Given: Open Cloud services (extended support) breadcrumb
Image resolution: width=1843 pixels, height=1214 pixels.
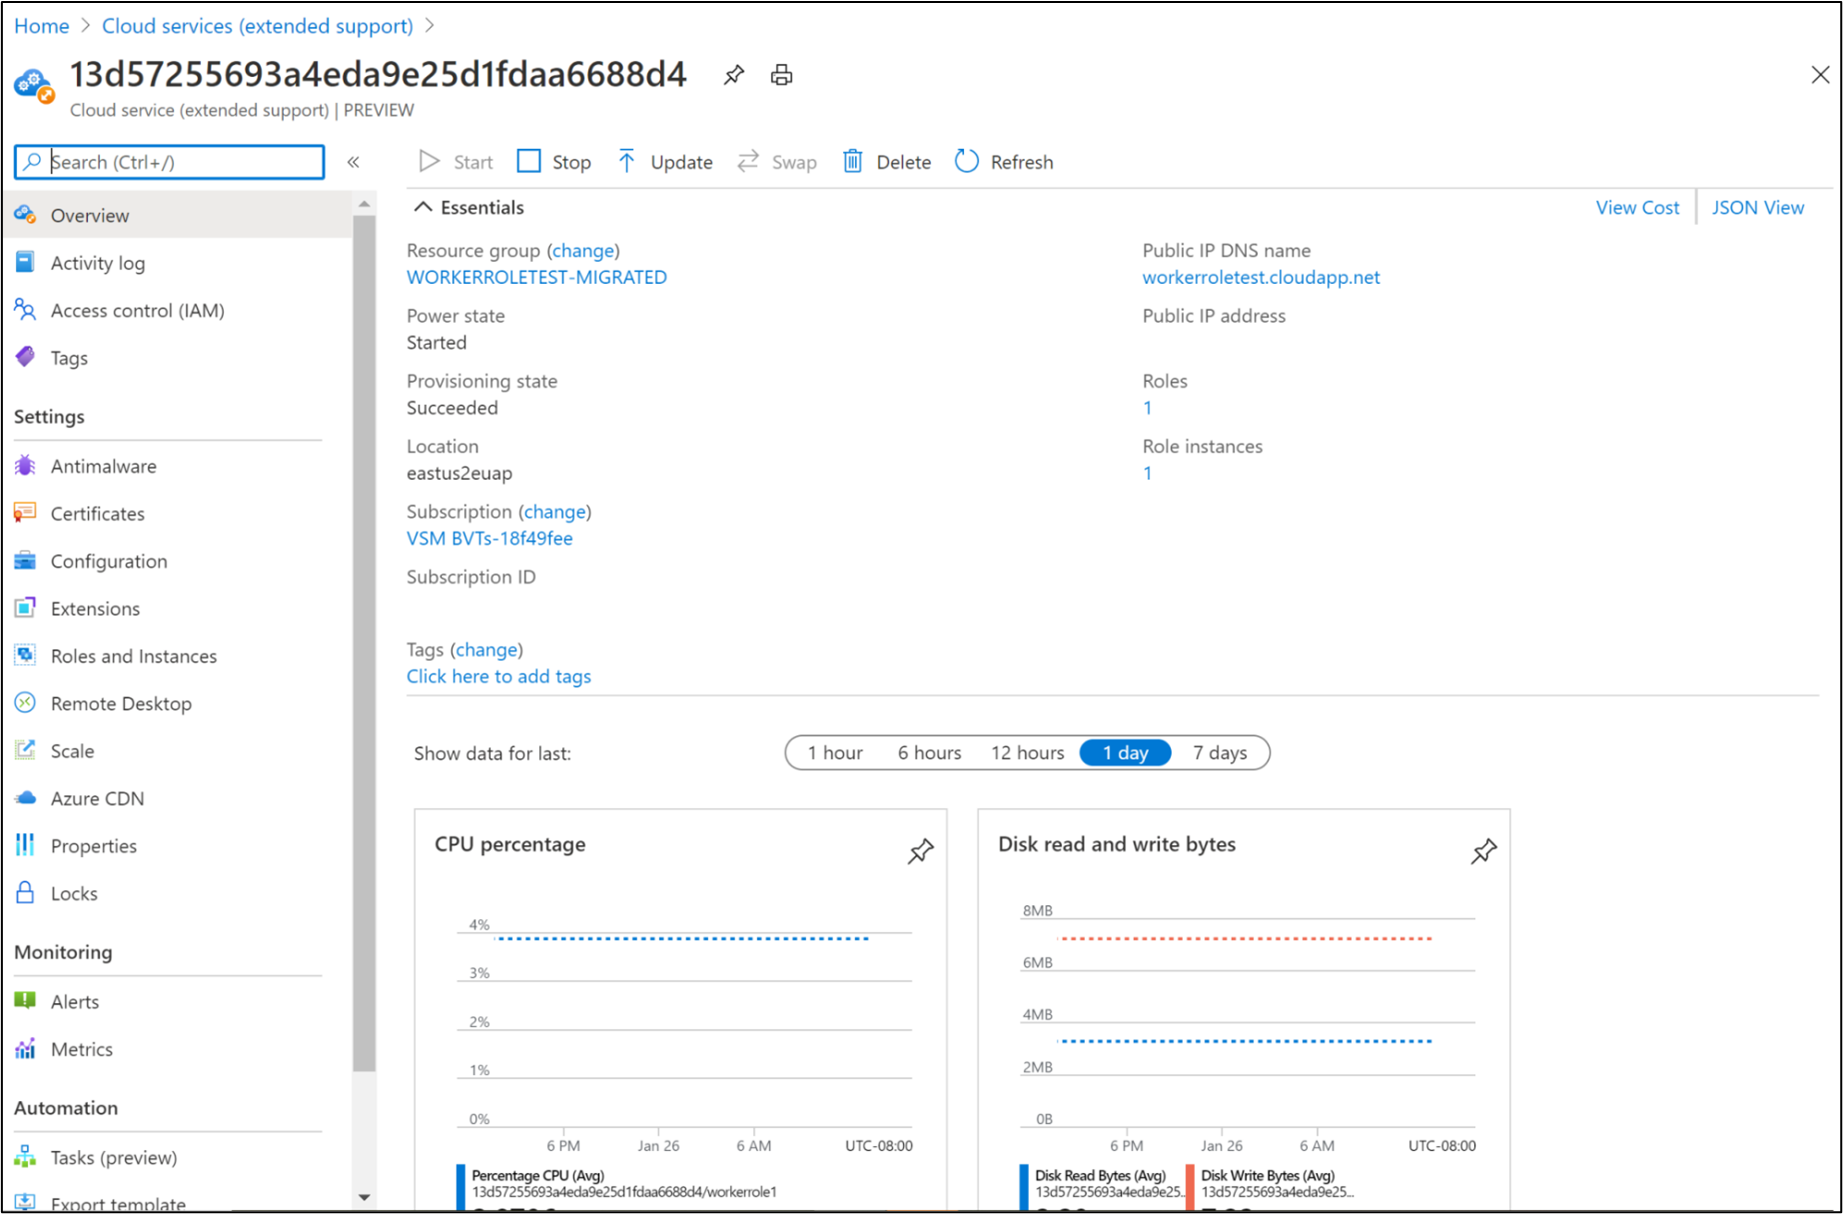Looking at the screenshot, I should [x=257, y=26].
